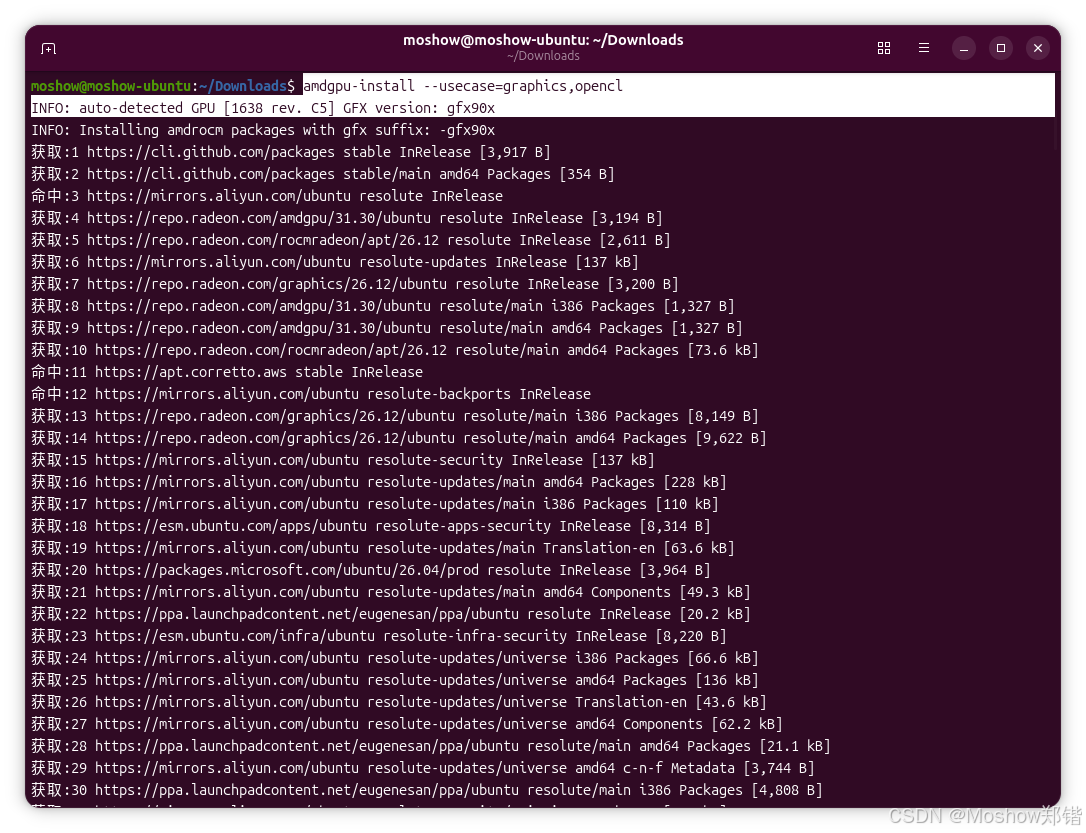
Task: Click the auto-detected GPU INFO line
Action: 263,108
